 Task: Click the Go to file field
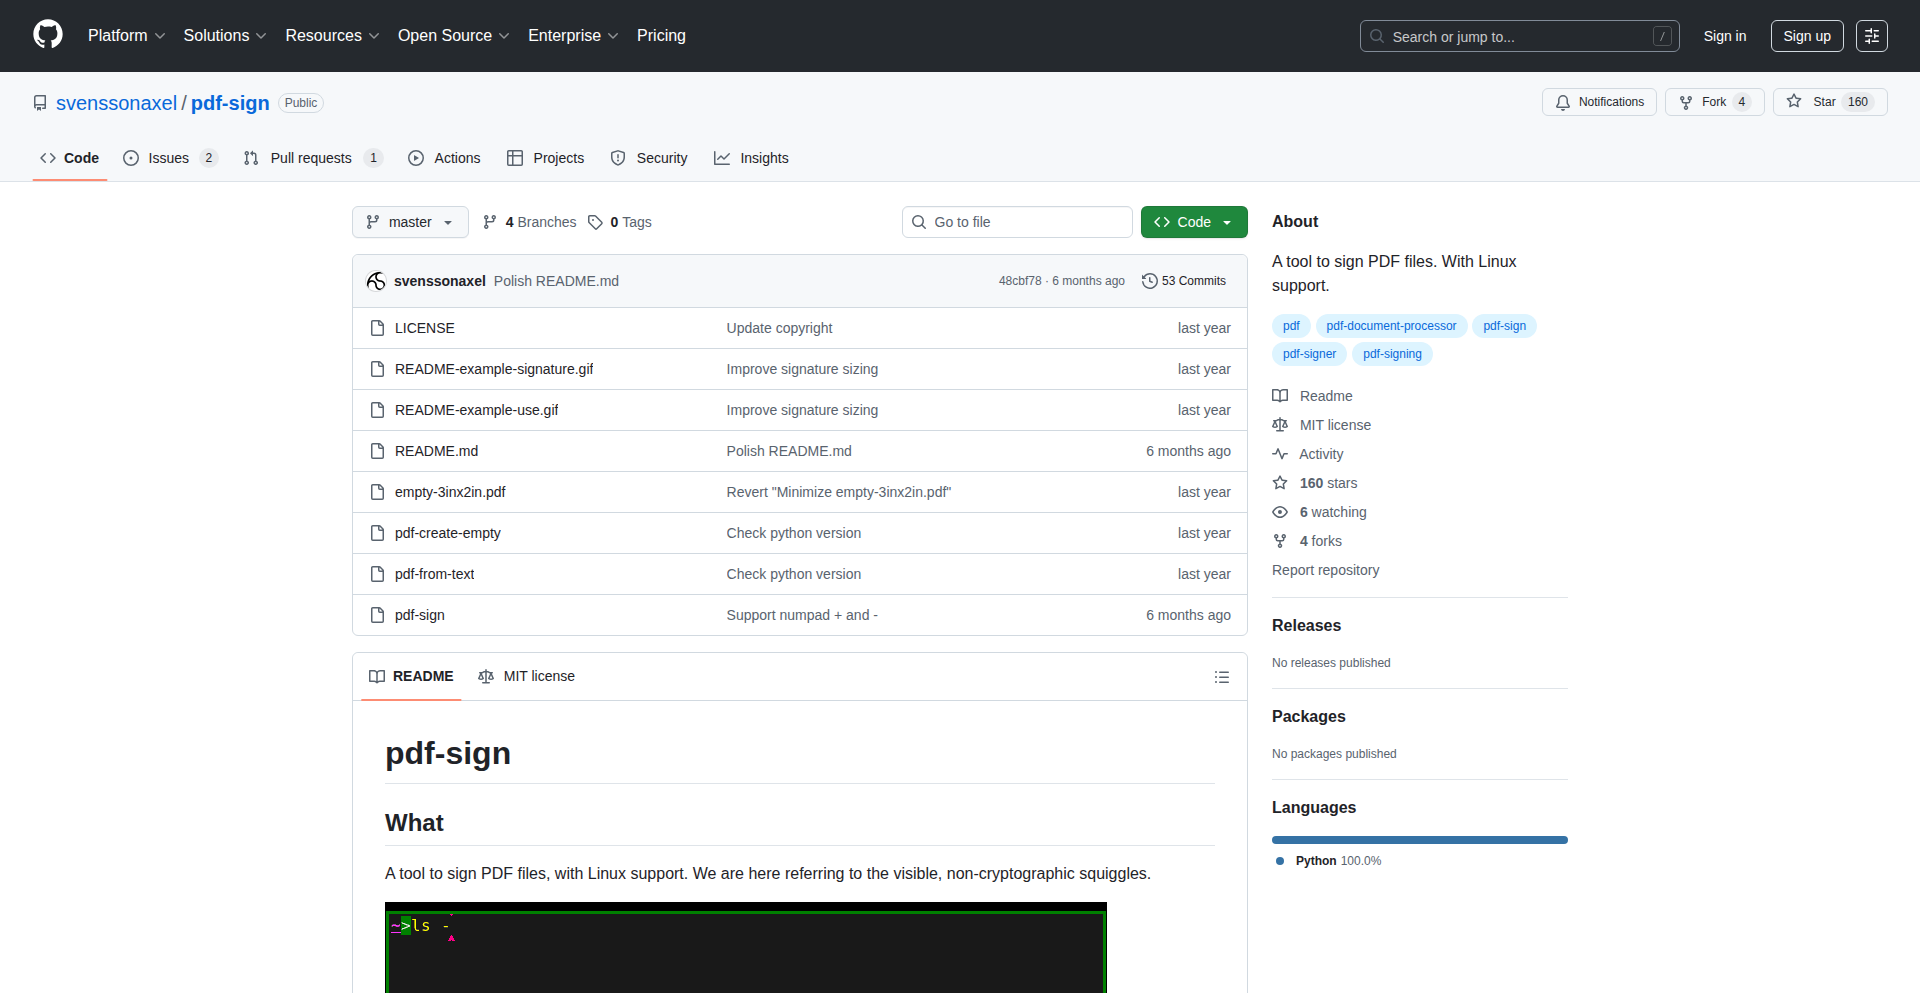click(1017, 222)
